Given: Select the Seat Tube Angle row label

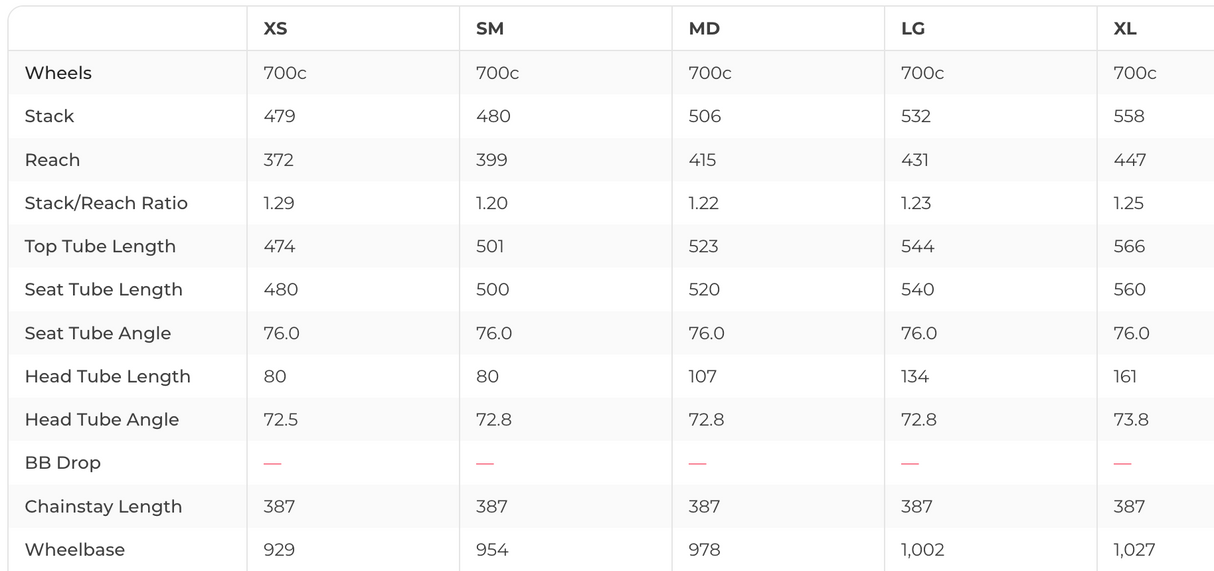Looking at the screenshot, I should 98,333.
